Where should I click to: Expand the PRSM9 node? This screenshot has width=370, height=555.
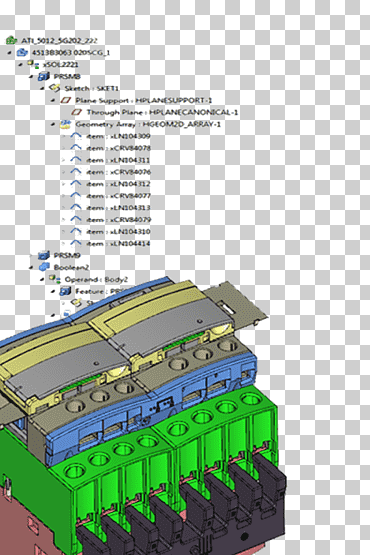31,255
